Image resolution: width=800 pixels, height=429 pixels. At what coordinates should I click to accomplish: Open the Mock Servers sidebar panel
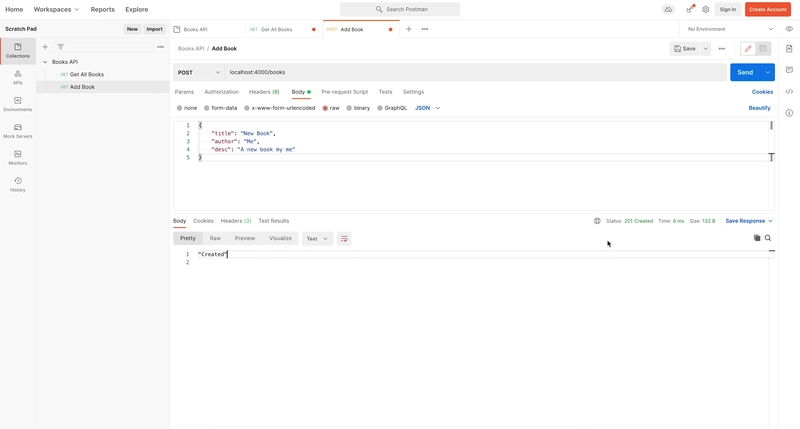point(18,131)
